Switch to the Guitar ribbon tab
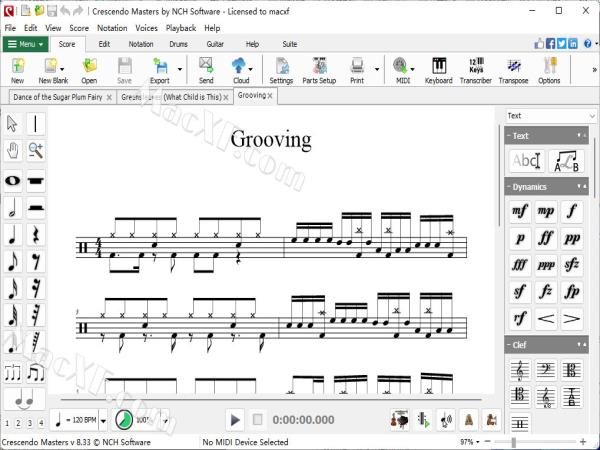This screenshot has width=600, height=450. coord(215,44)
